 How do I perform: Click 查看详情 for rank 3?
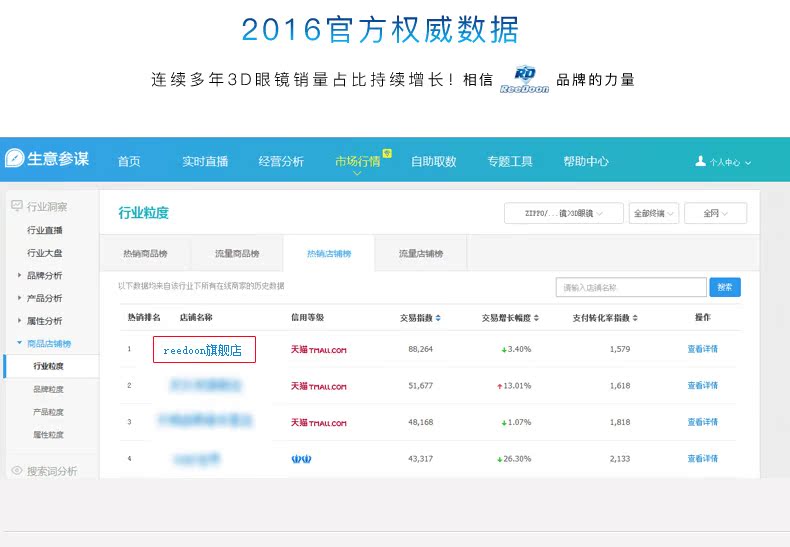702,422
